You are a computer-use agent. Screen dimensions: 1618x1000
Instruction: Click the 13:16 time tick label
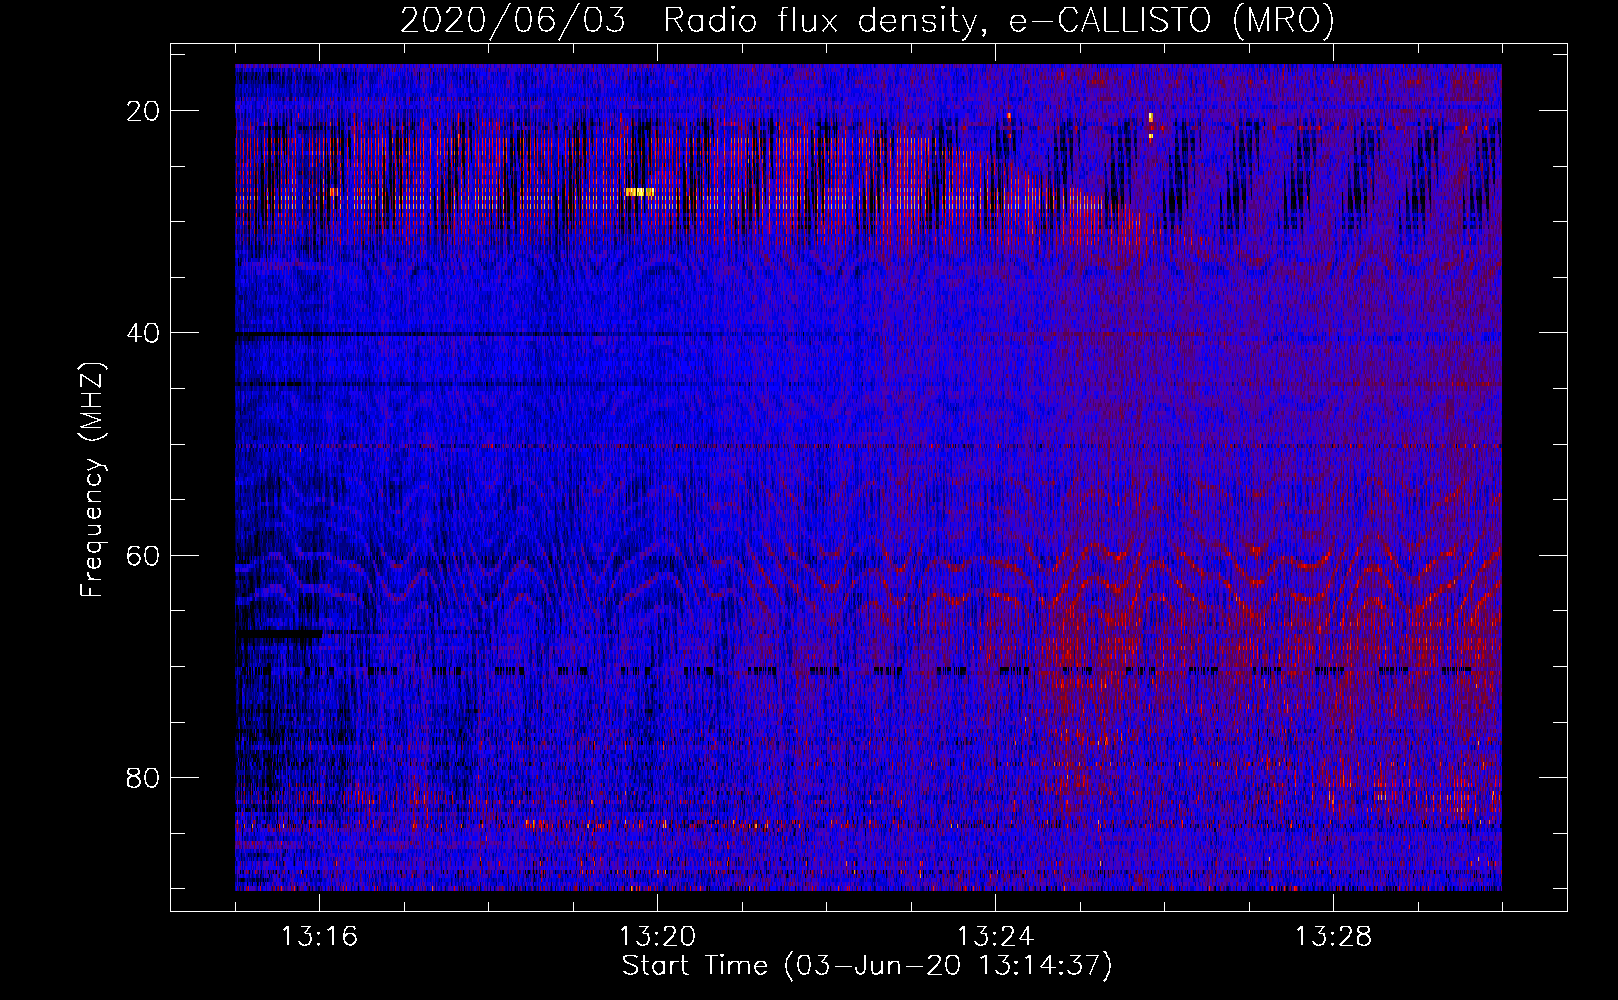click(x=319, y=937)
